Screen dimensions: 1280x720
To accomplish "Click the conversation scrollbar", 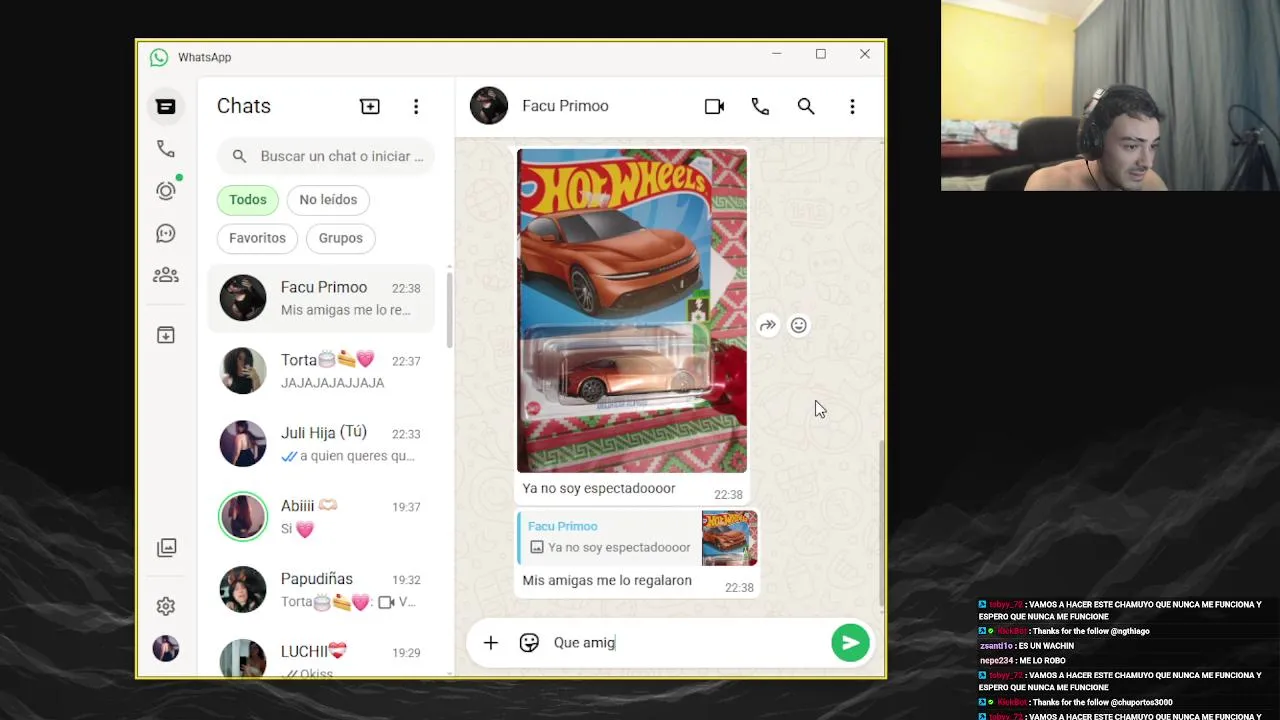I will click(881, 522).
